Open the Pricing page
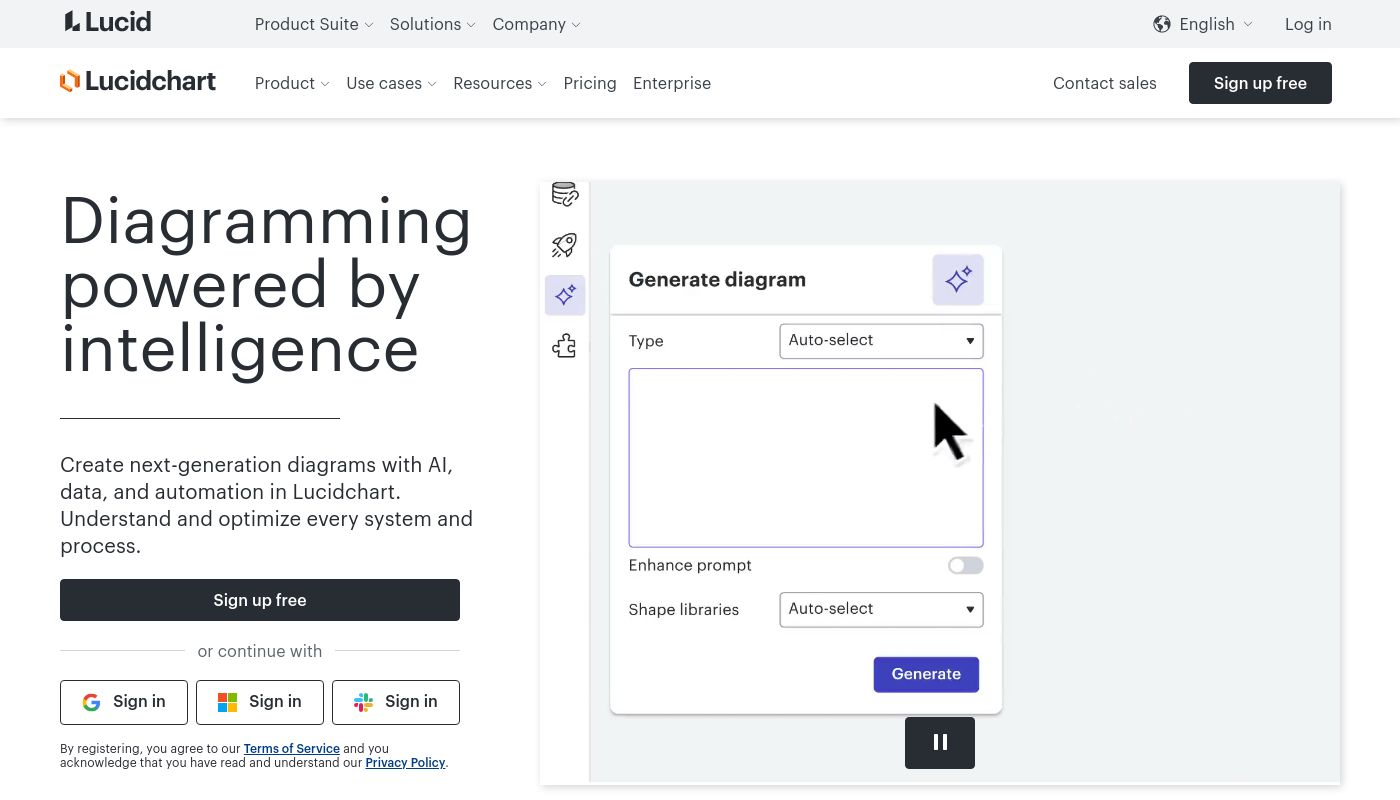This screenshot has width=1400, height=800. [590, 83]
